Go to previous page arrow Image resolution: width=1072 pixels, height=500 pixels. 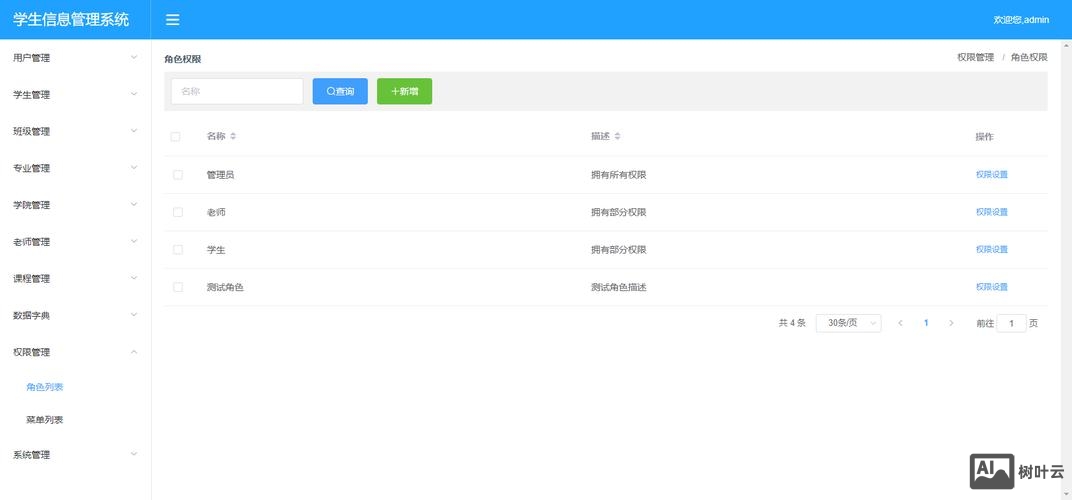900,323
